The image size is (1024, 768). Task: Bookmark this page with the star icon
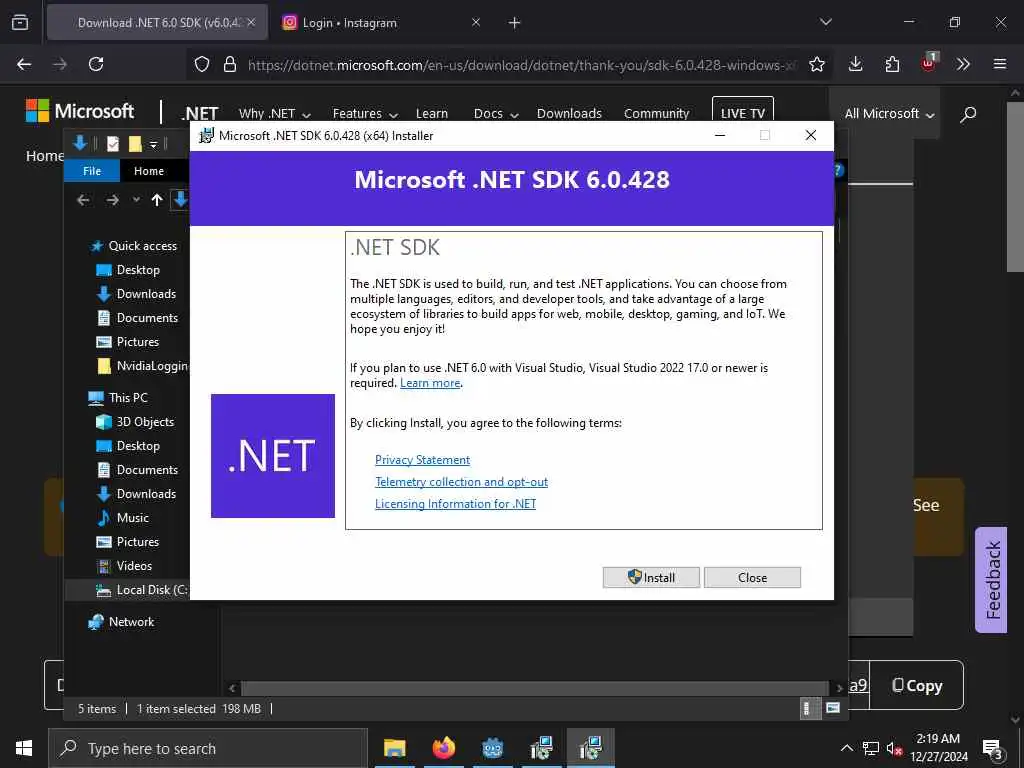[x=816, y=64]
